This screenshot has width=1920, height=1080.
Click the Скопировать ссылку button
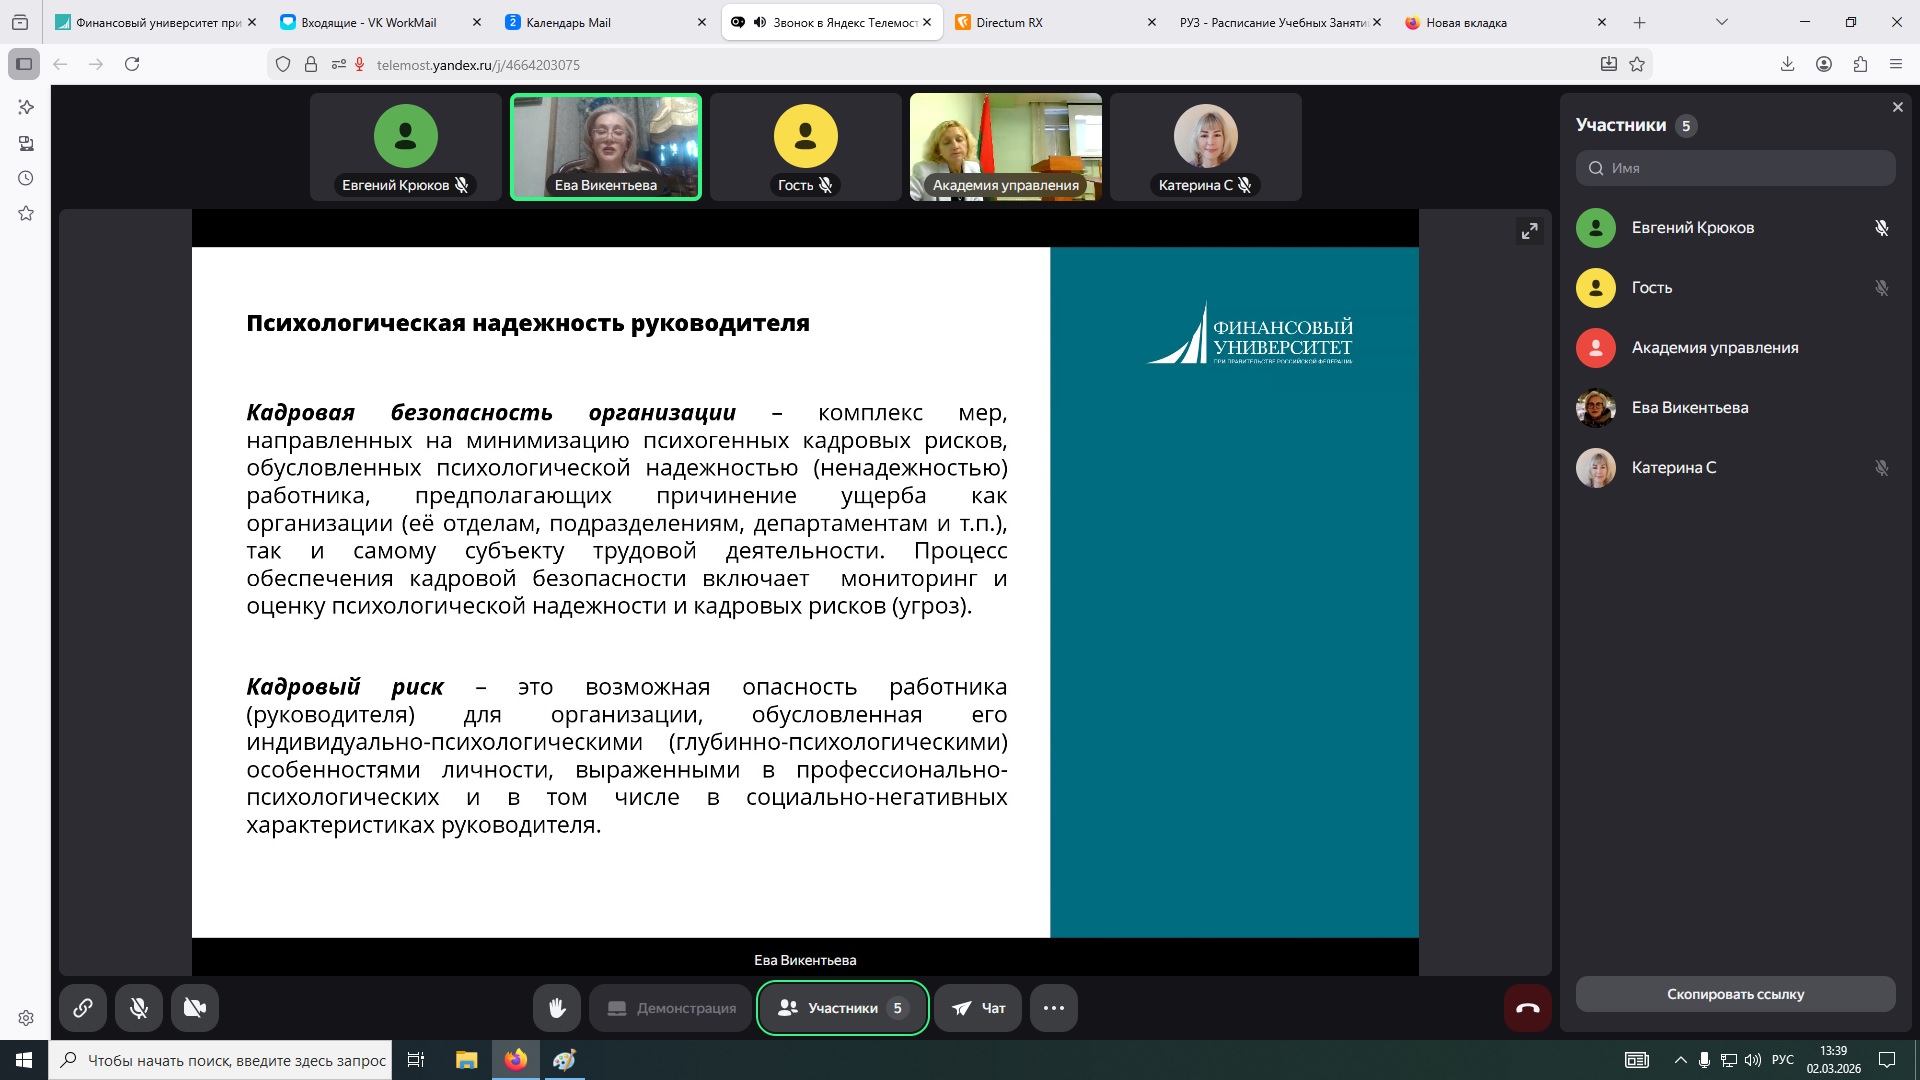(x=1735, y=994)
